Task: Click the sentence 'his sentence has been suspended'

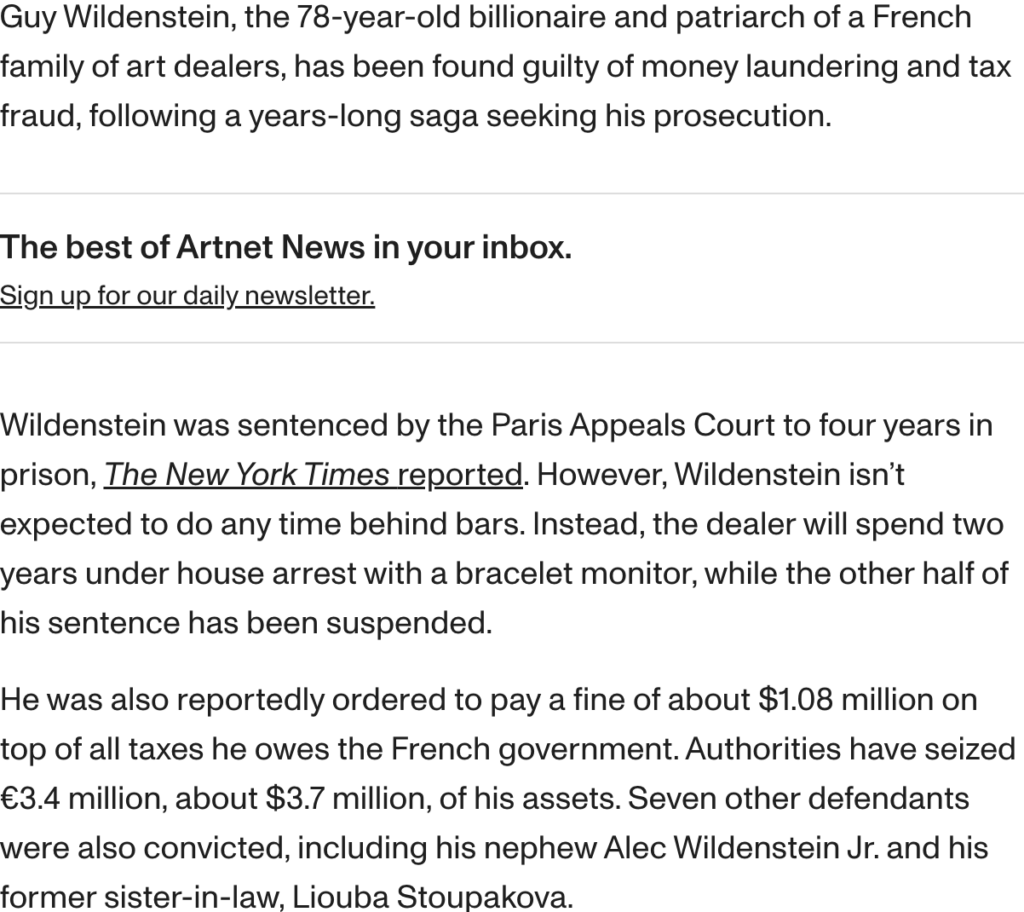Action: 246,623
